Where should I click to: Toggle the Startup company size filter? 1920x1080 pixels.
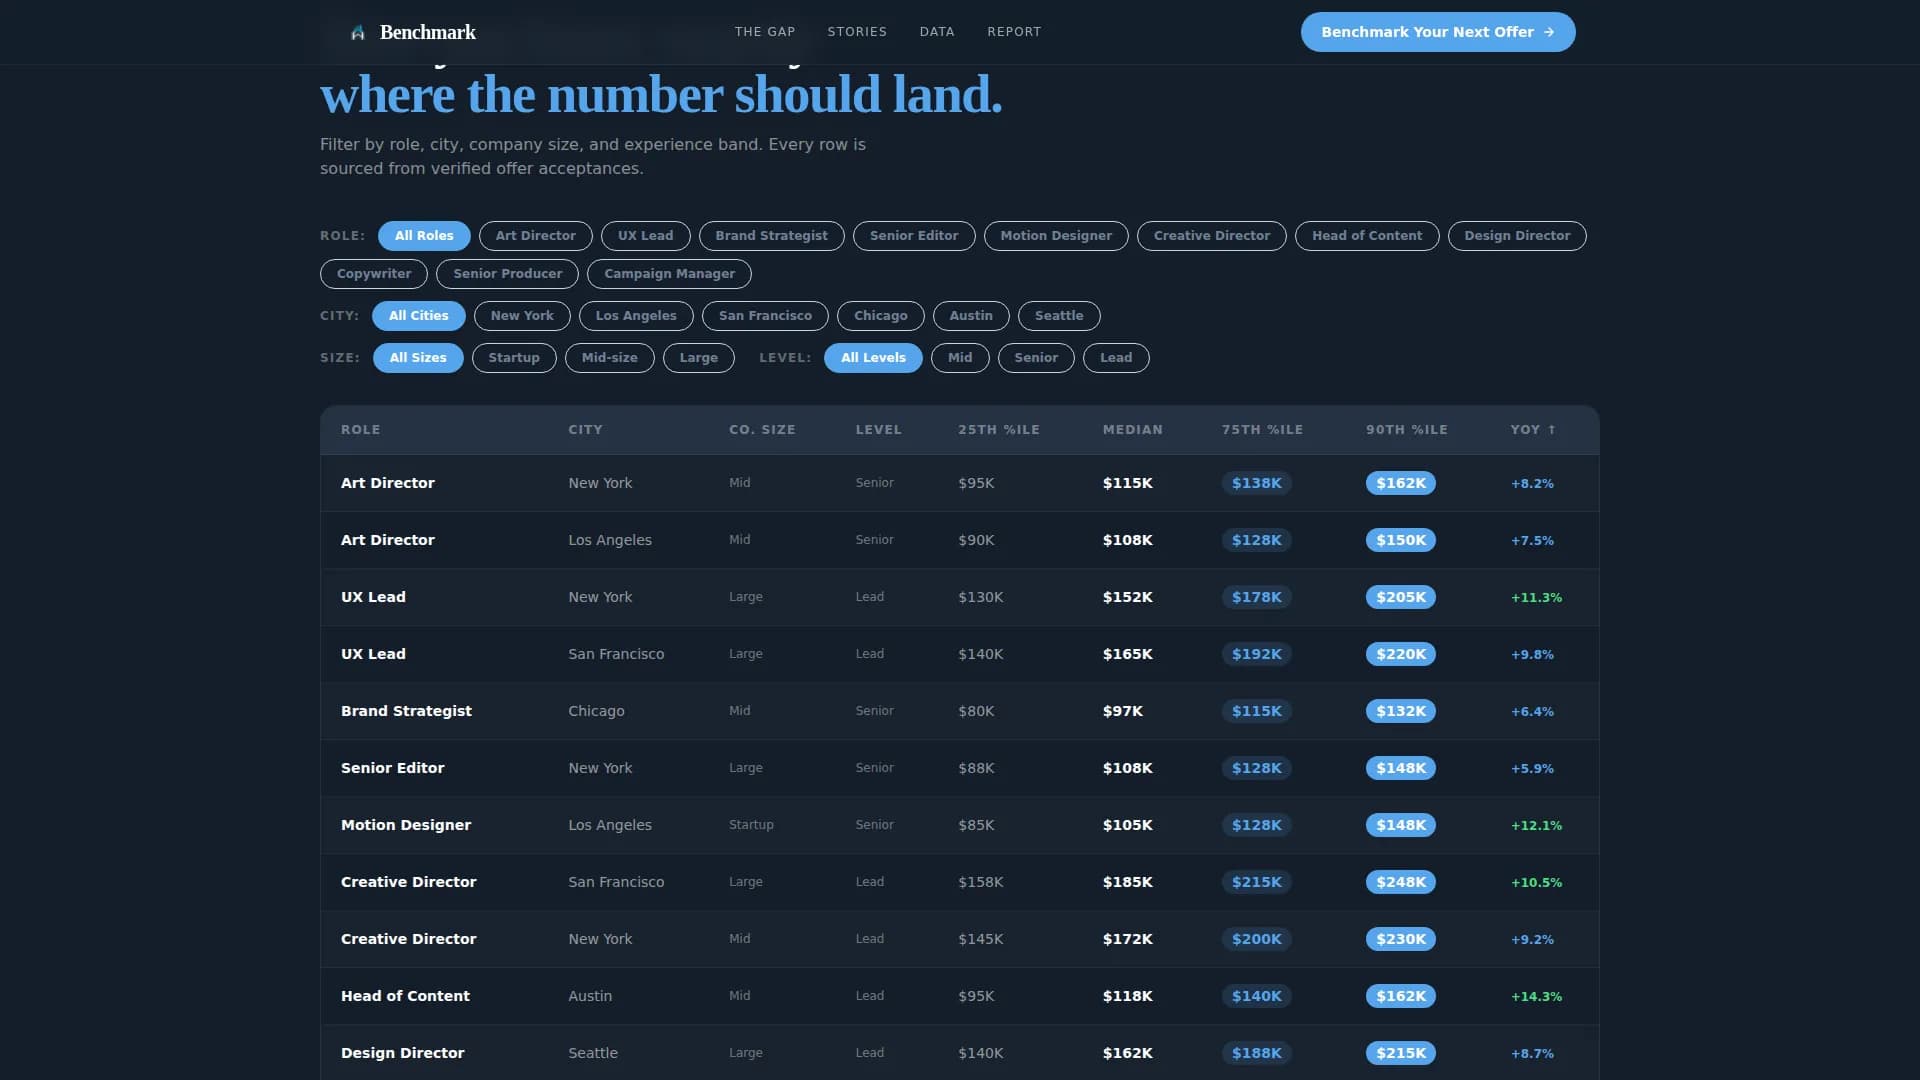click(x=514, y=357)
